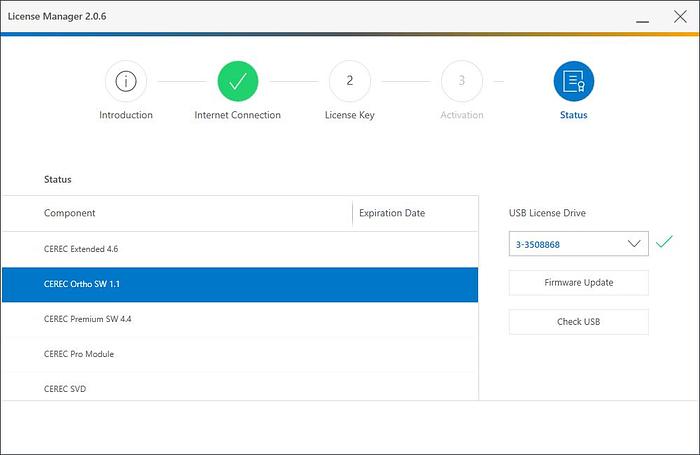Viewport: 700px width, 455px height.
Task: Click the Activation step 3 circle
Action: click(461, 82)
